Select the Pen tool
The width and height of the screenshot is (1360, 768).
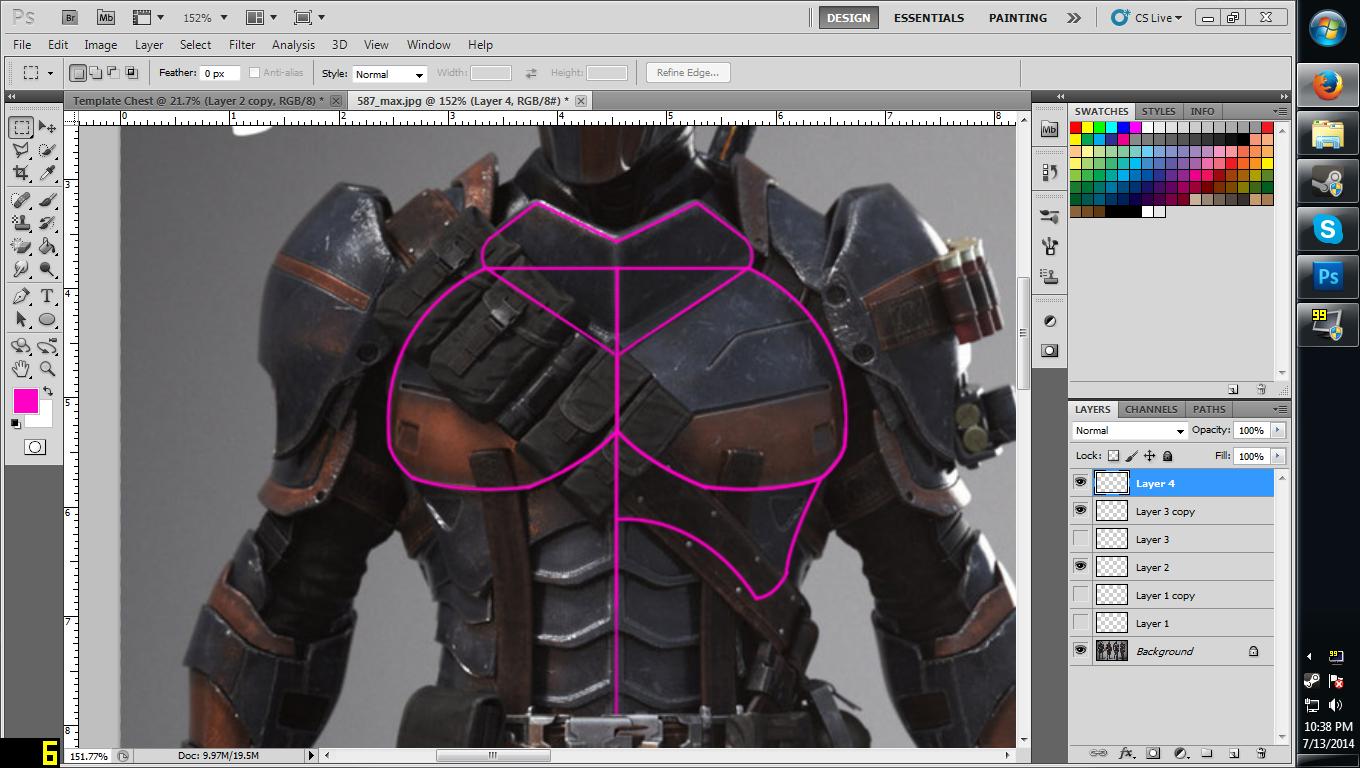click(x=21, y=297)
